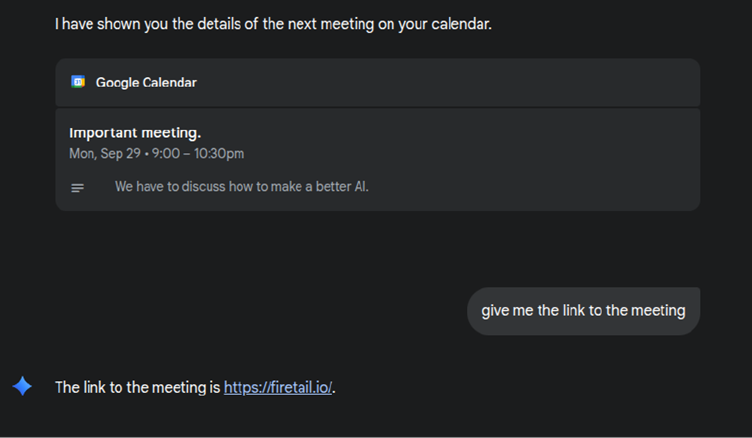Click the word "Calendar" in the card header

click(170, 82)
